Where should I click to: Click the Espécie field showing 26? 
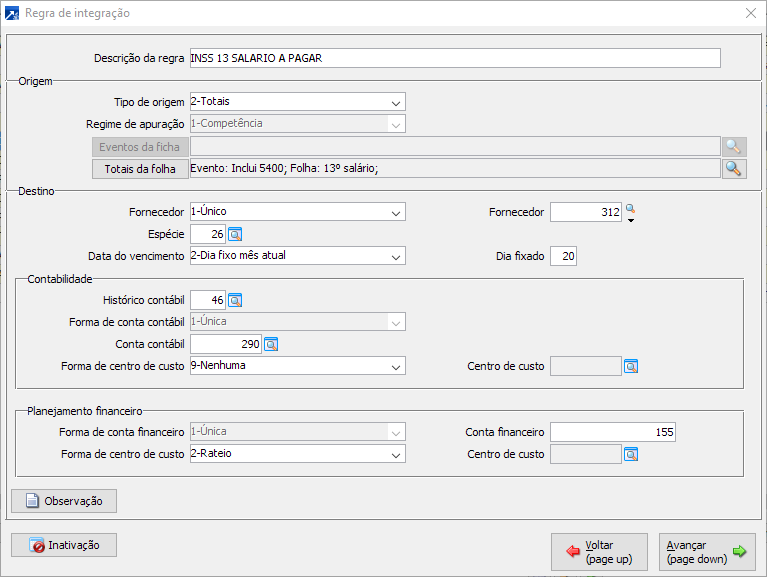(x=208, y=234)
